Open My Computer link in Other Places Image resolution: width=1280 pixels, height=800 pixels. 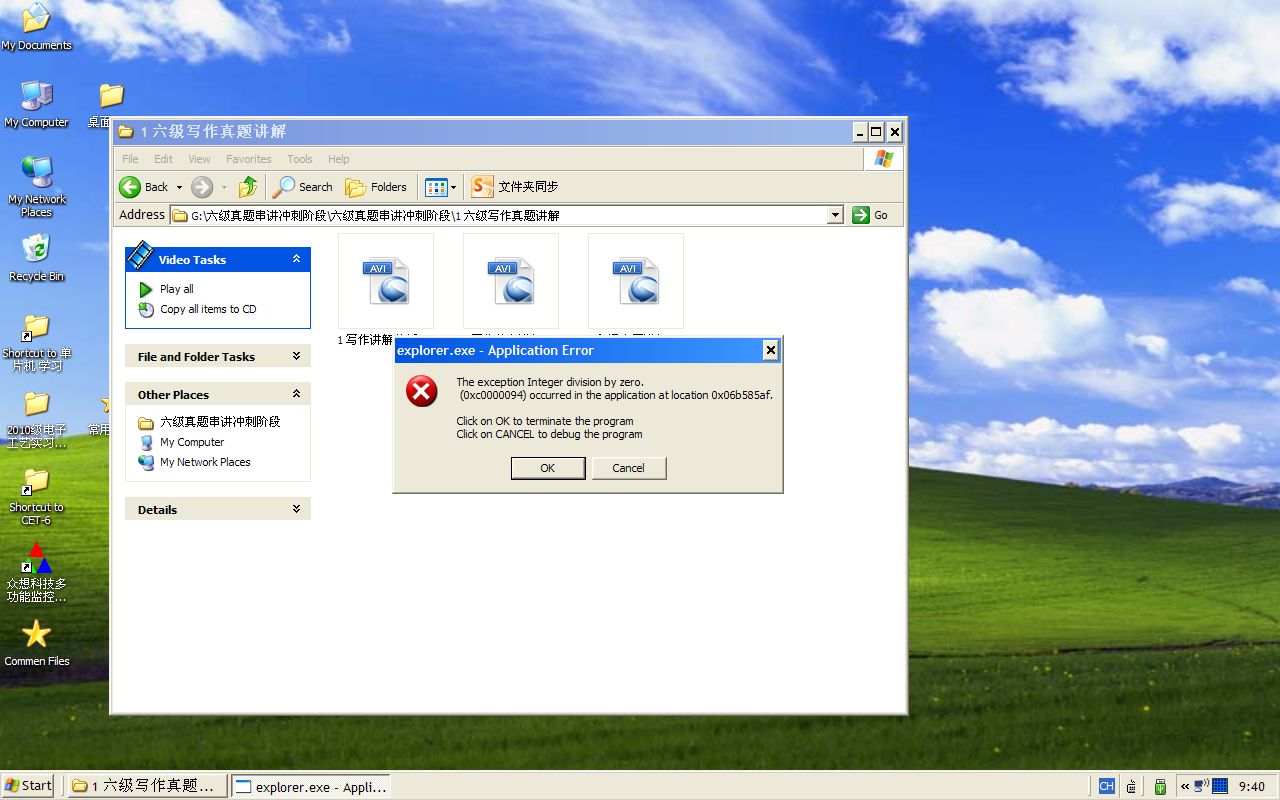click(x=192, y=442)
